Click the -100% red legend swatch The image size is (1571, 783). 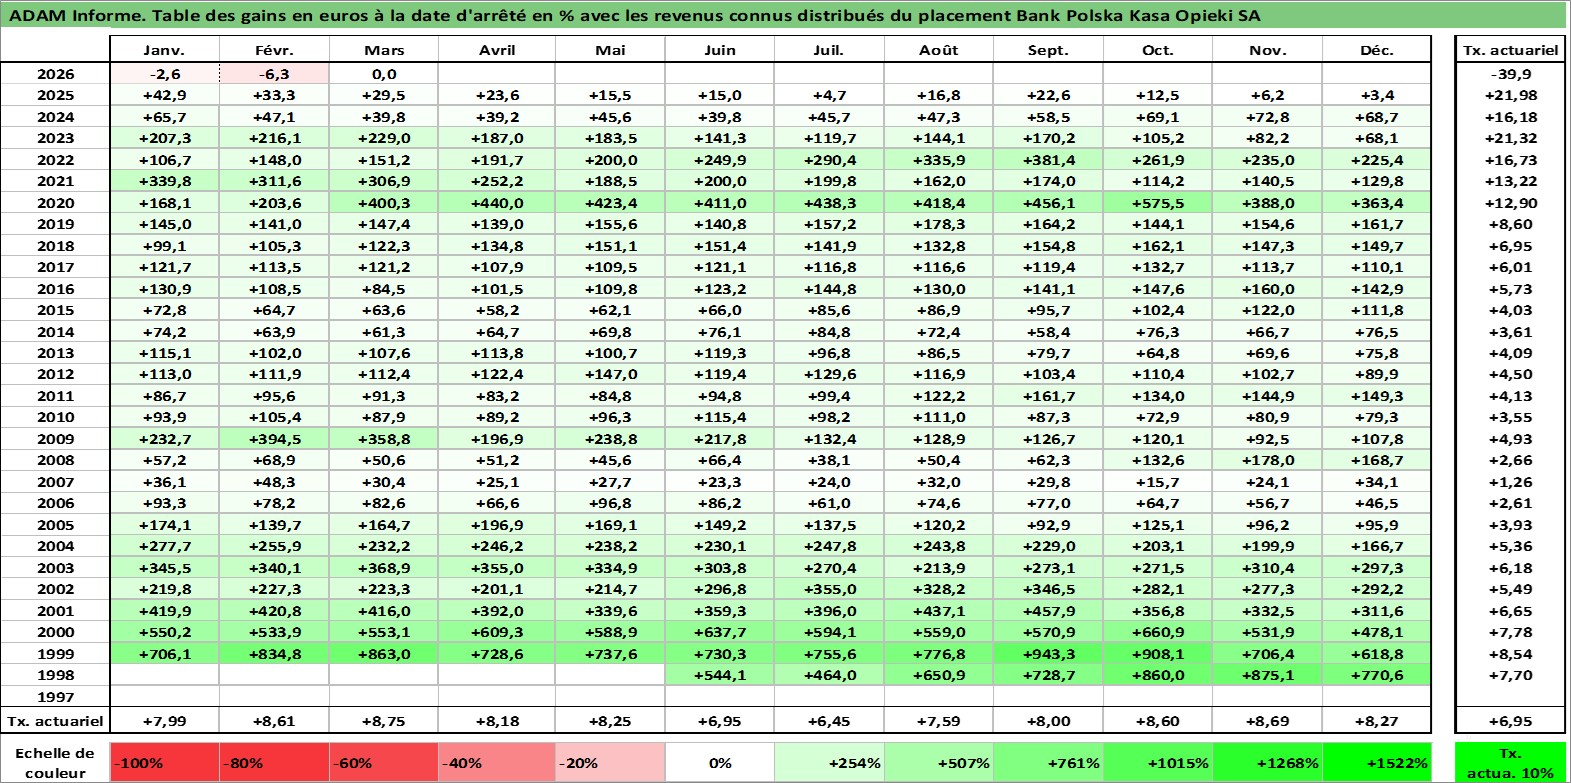(164, 762)
